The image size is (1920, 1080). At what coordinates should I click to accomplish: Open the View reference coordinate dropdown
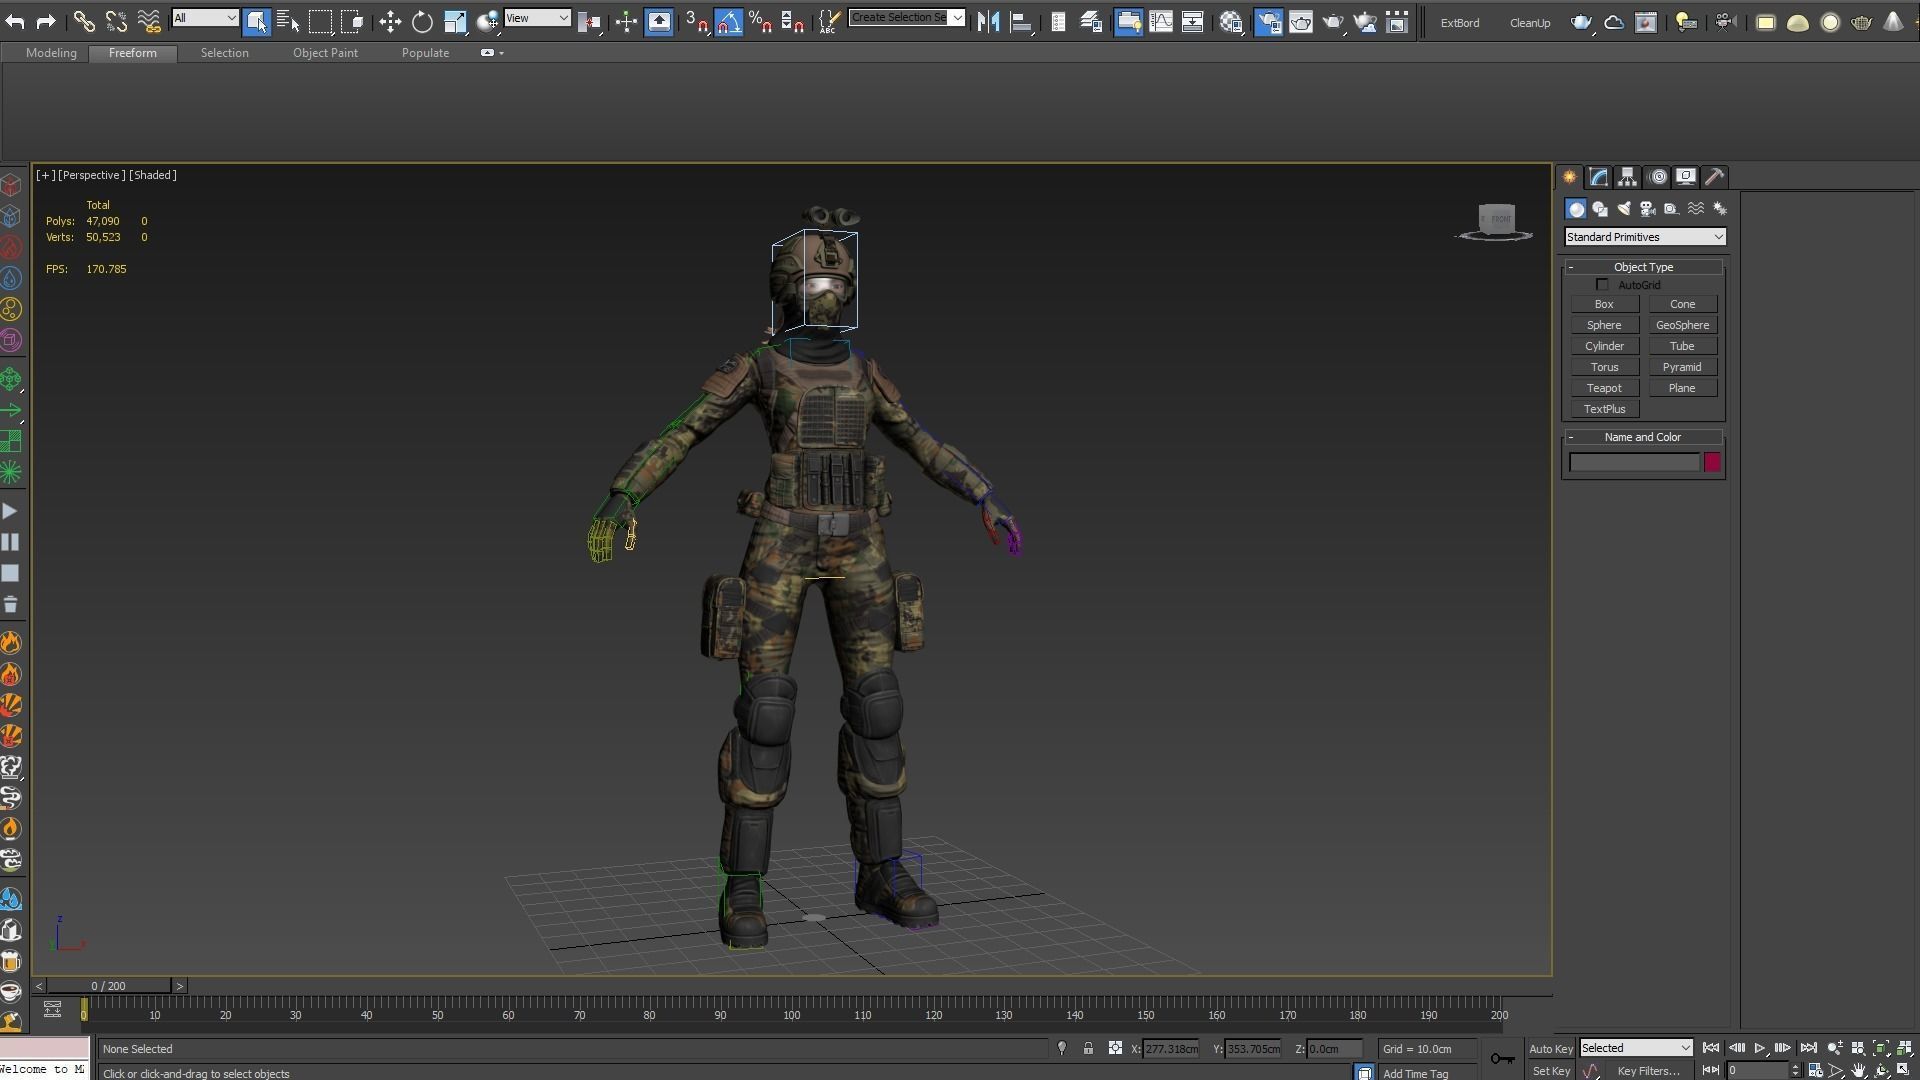click(x=537, y=18)
